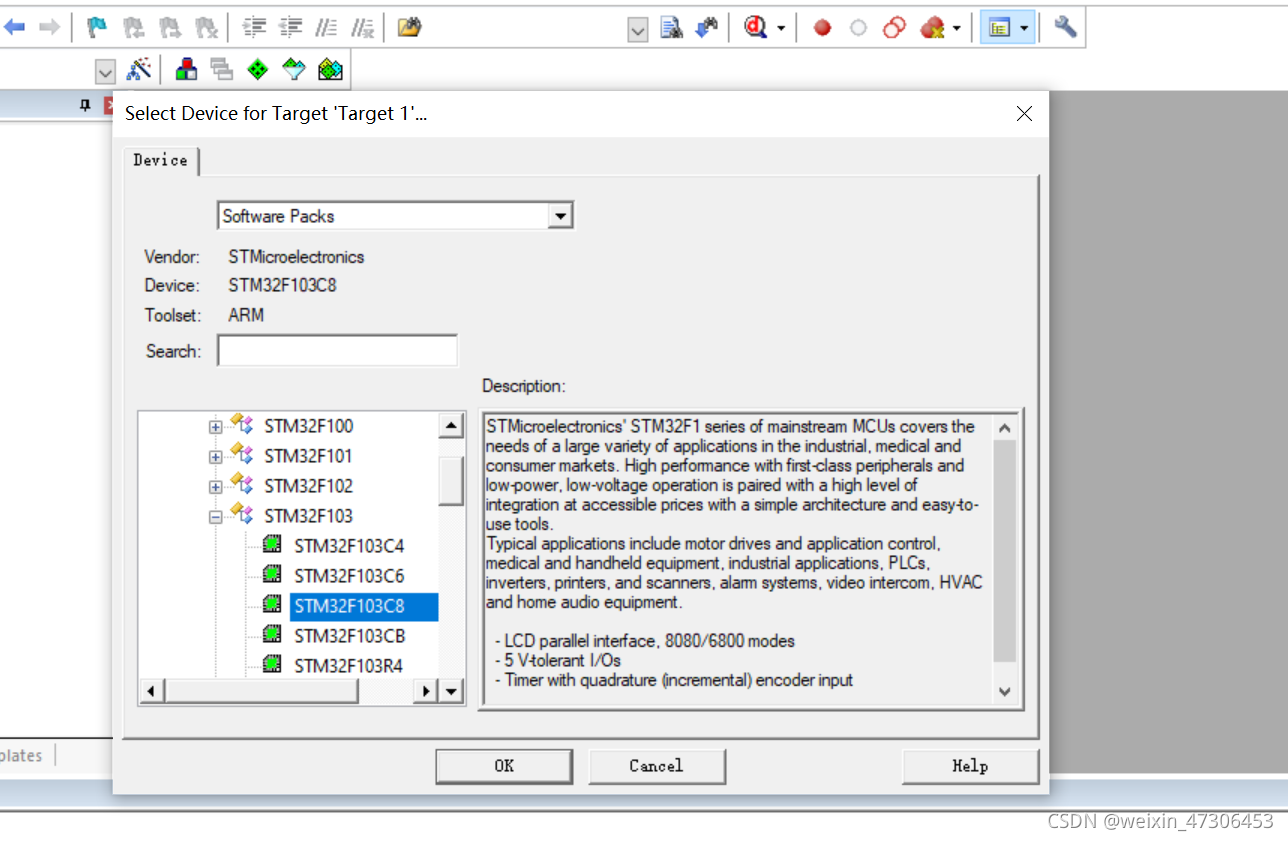Screen dimensions: 1288x841
Task: Click the OK button
Action: 504,766
